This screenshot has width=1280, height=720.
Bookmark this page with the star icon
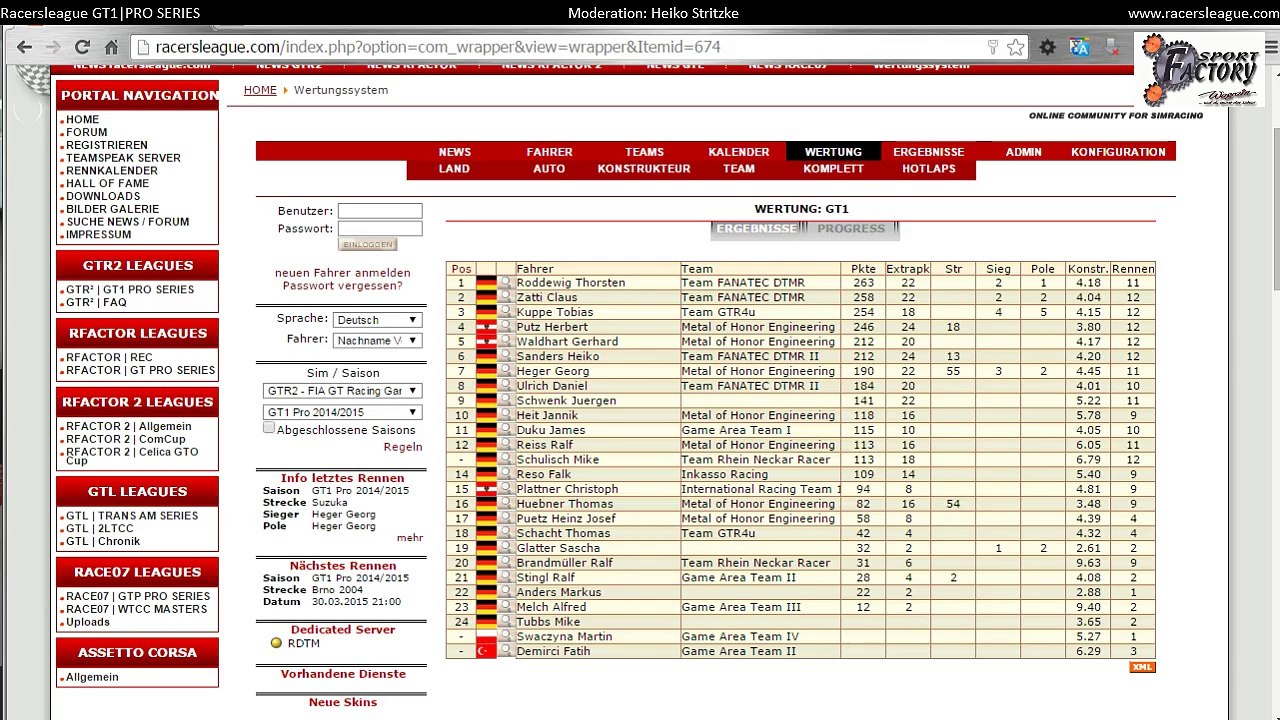1015,47
